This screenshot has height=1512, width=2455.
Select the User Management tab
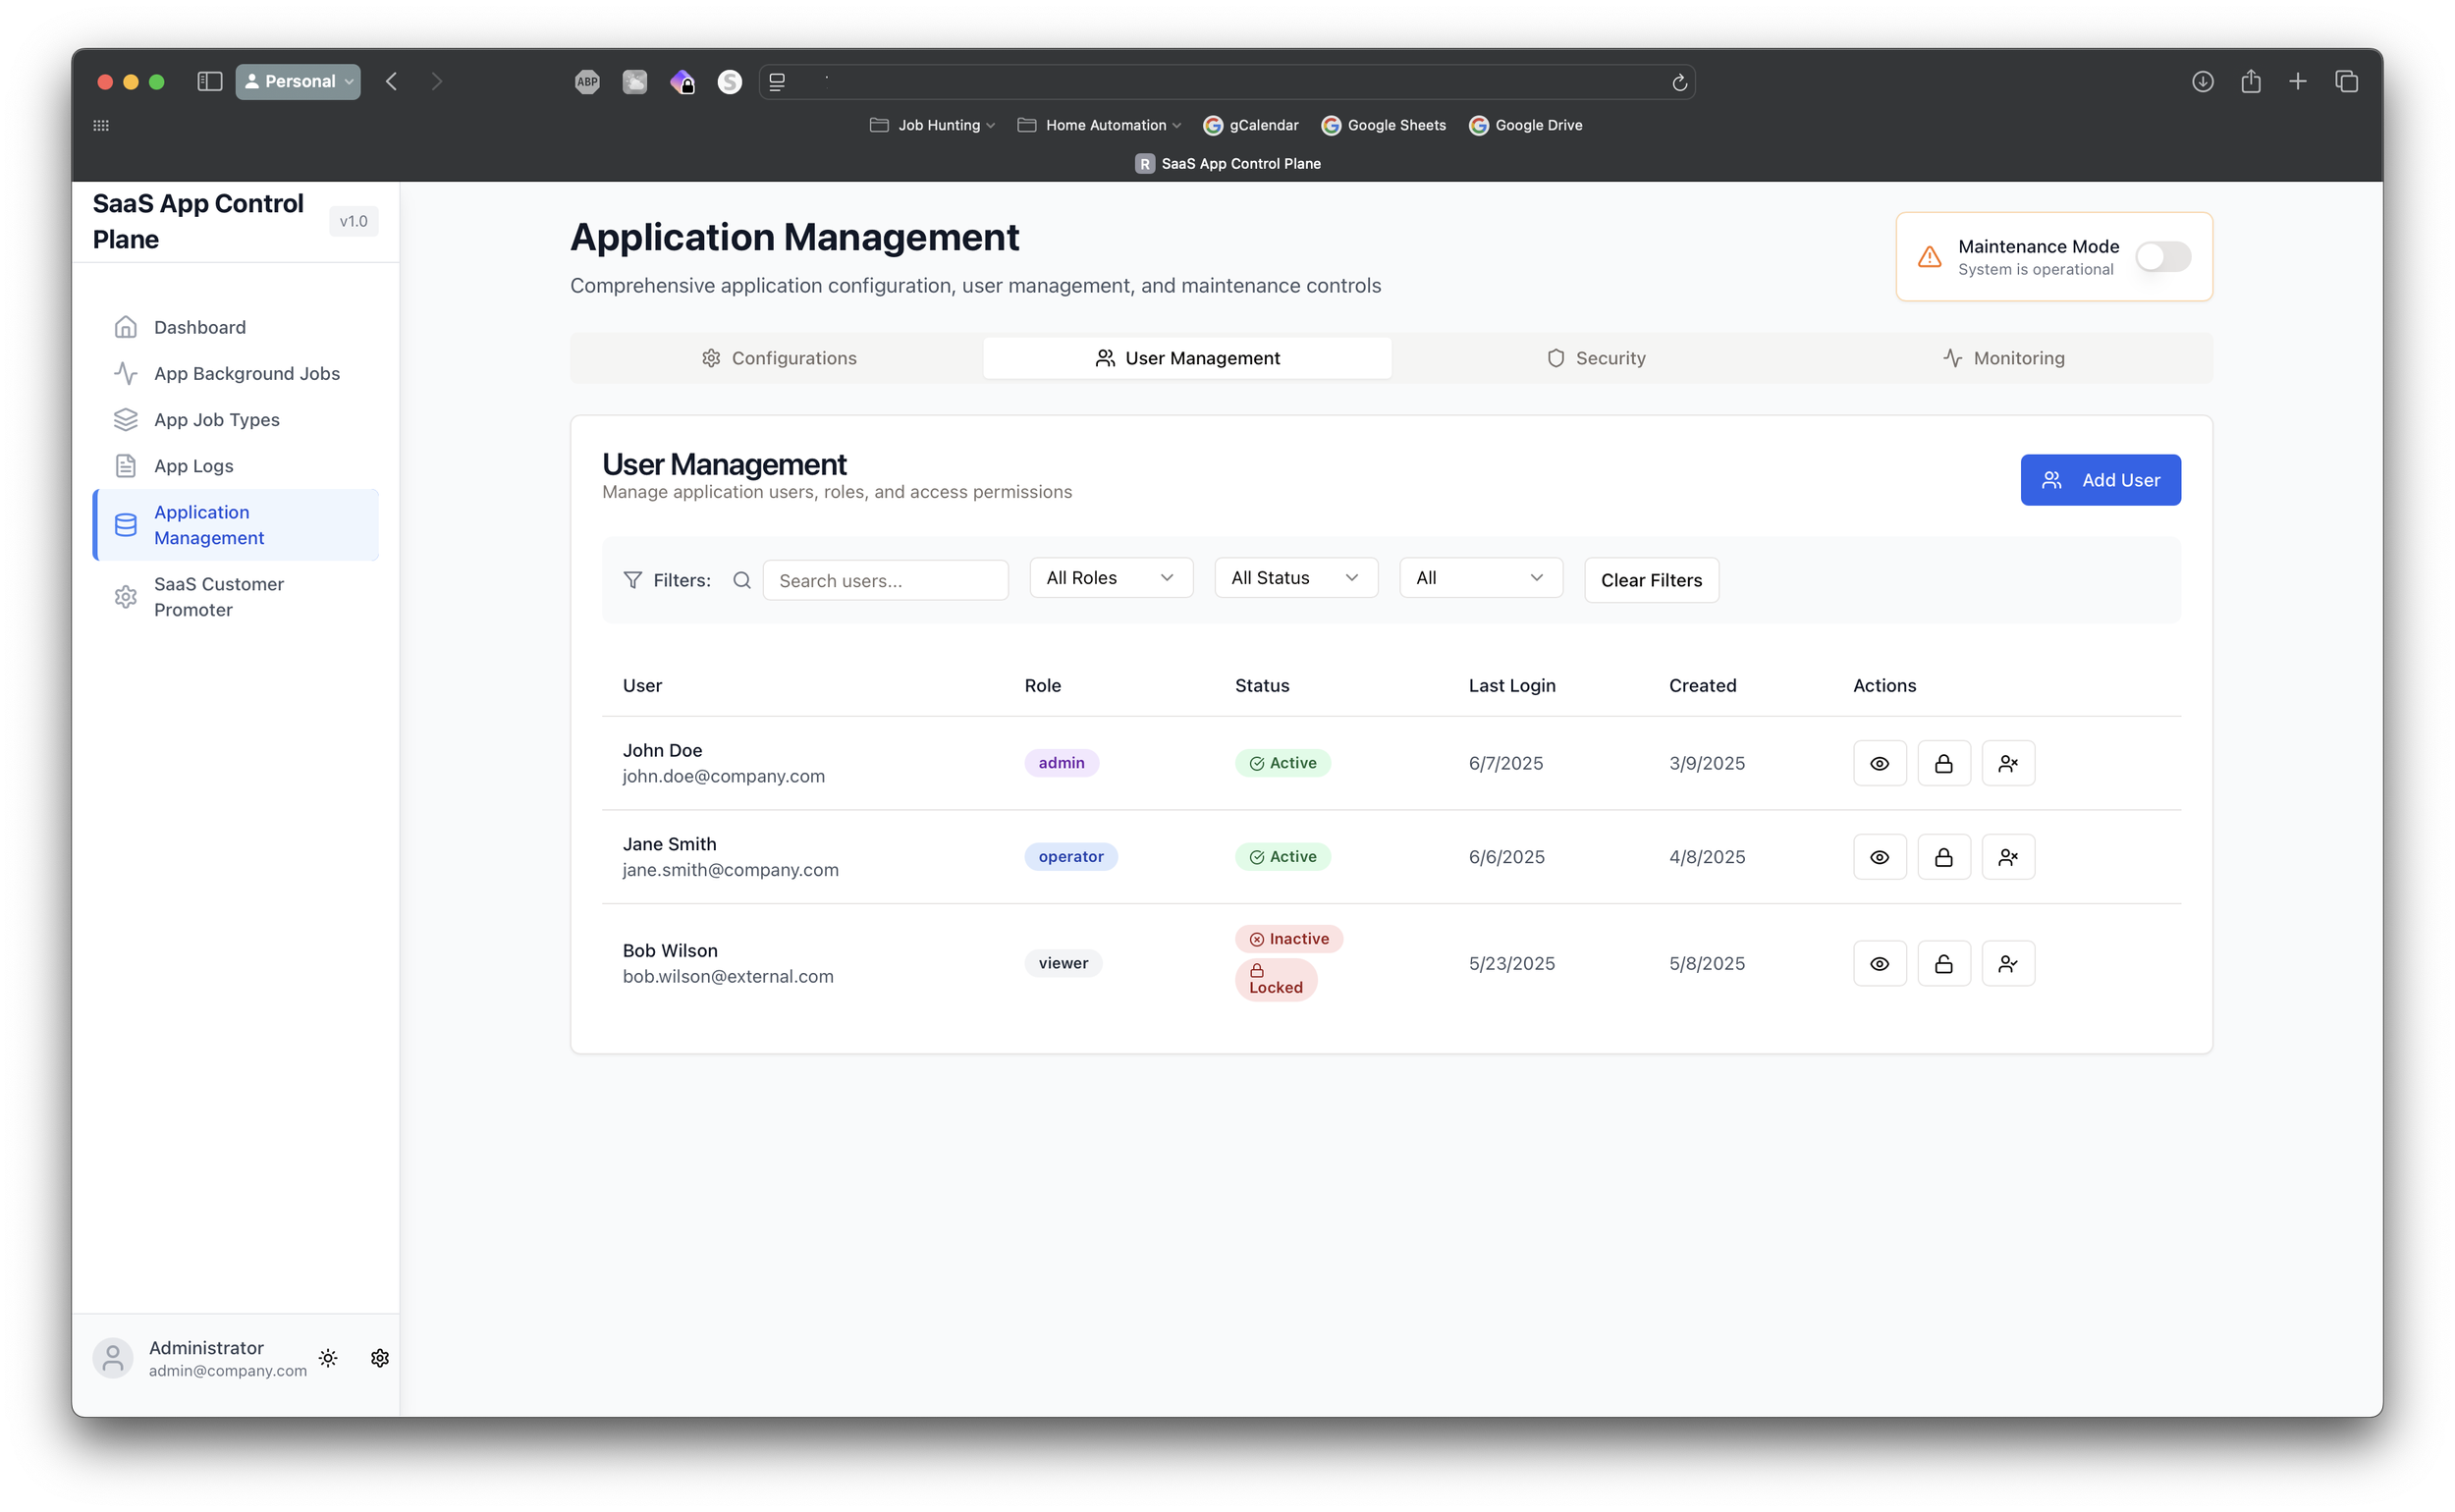pos(1187,358)
